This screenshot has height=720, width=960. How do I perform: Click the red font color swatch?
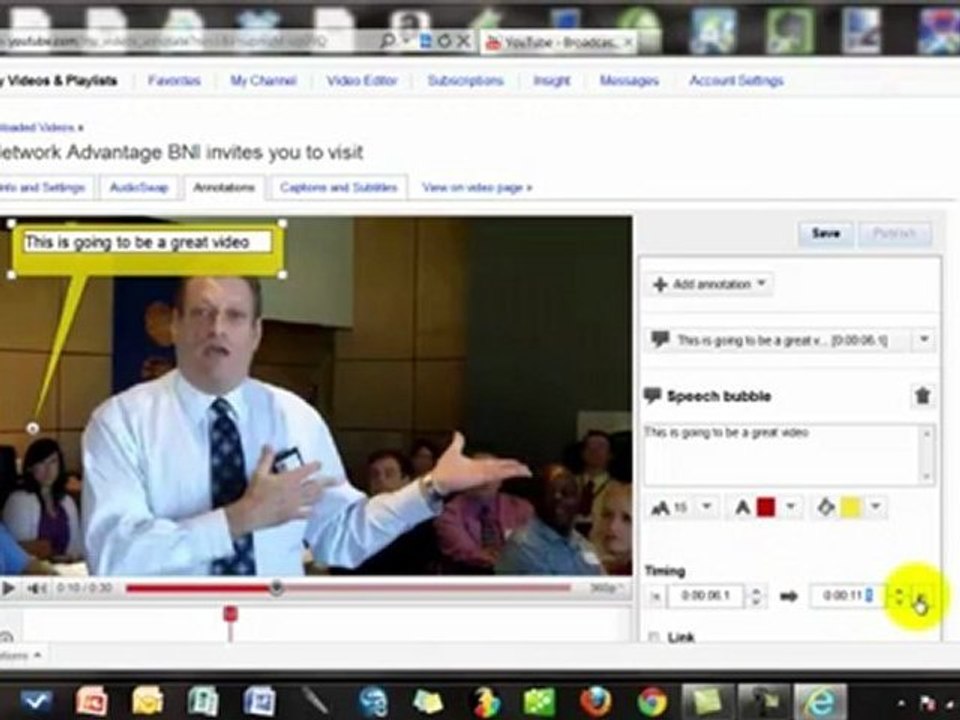click(766, 507)
